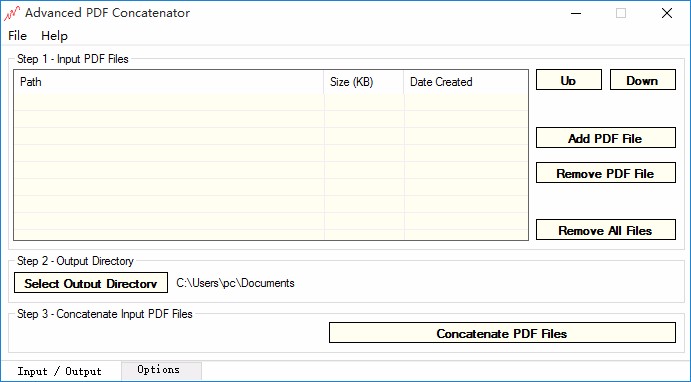Screen dimensions: 691x382
Task: Open the Help menu
Action: point(54,36)
